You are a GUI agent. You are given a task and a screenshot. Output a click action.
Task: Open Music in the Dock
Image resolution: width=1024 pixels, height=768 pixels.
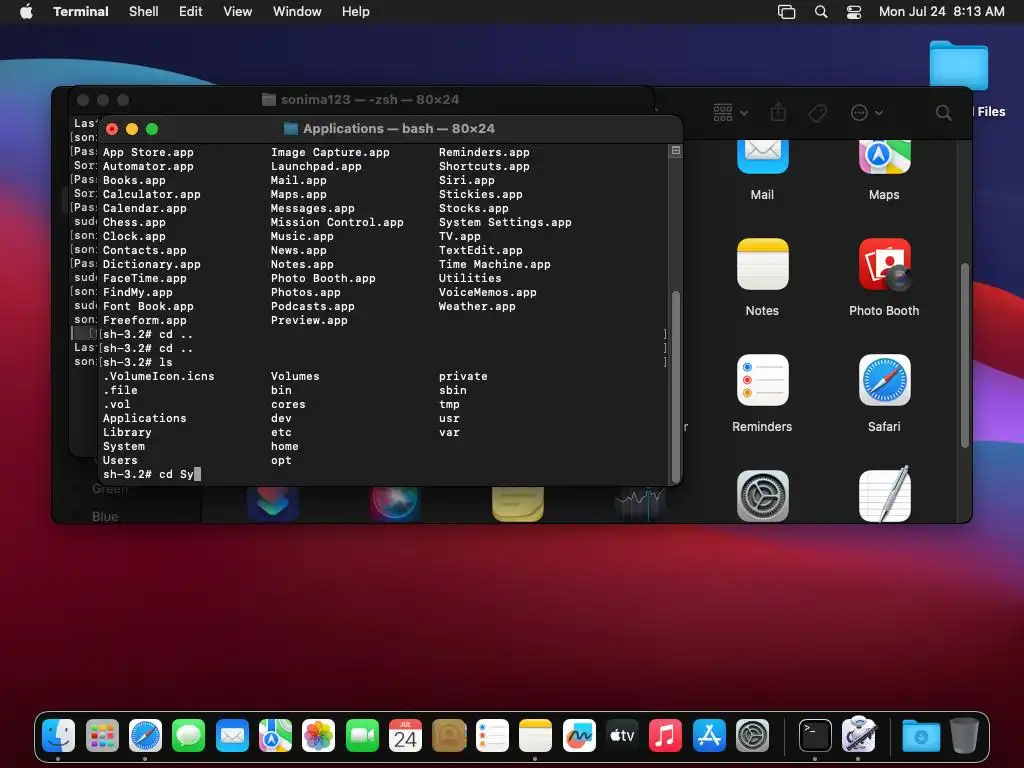click(x=665, y=735)
